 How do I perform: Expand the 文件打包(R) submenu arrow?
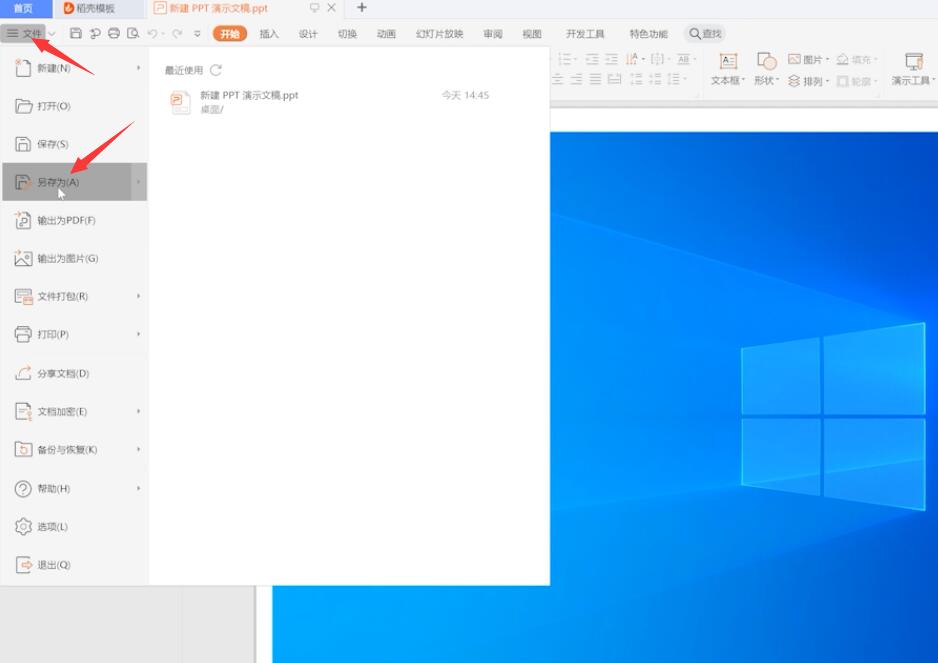[138, 296]
